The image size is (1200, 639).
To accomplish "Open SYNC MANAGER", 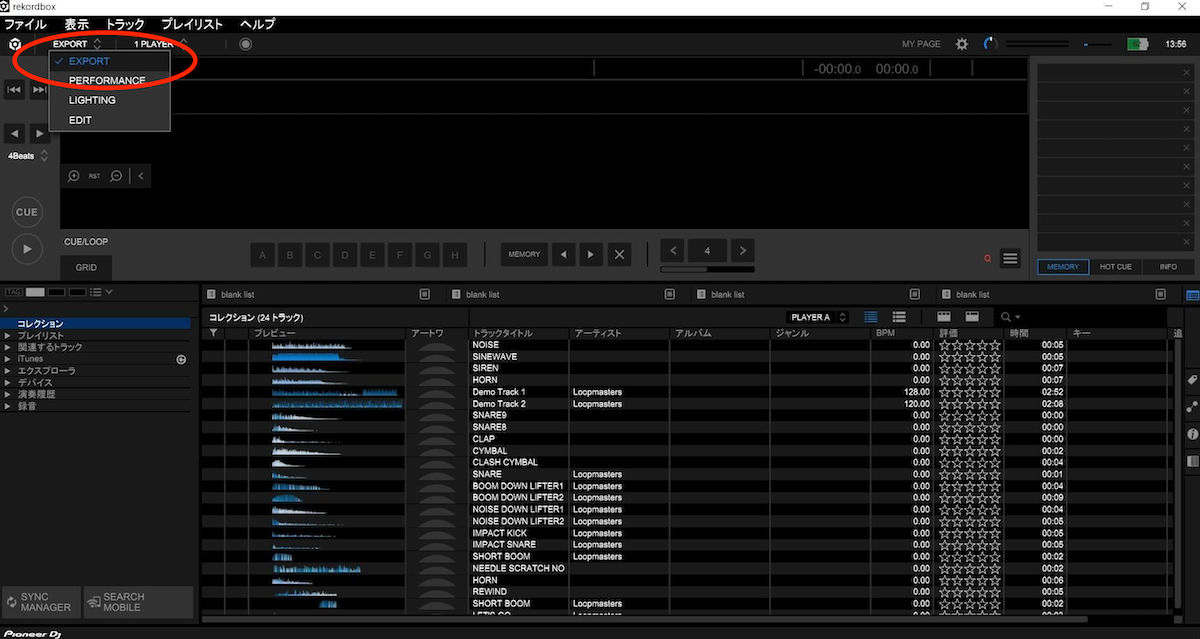I will tap(40, 602).
